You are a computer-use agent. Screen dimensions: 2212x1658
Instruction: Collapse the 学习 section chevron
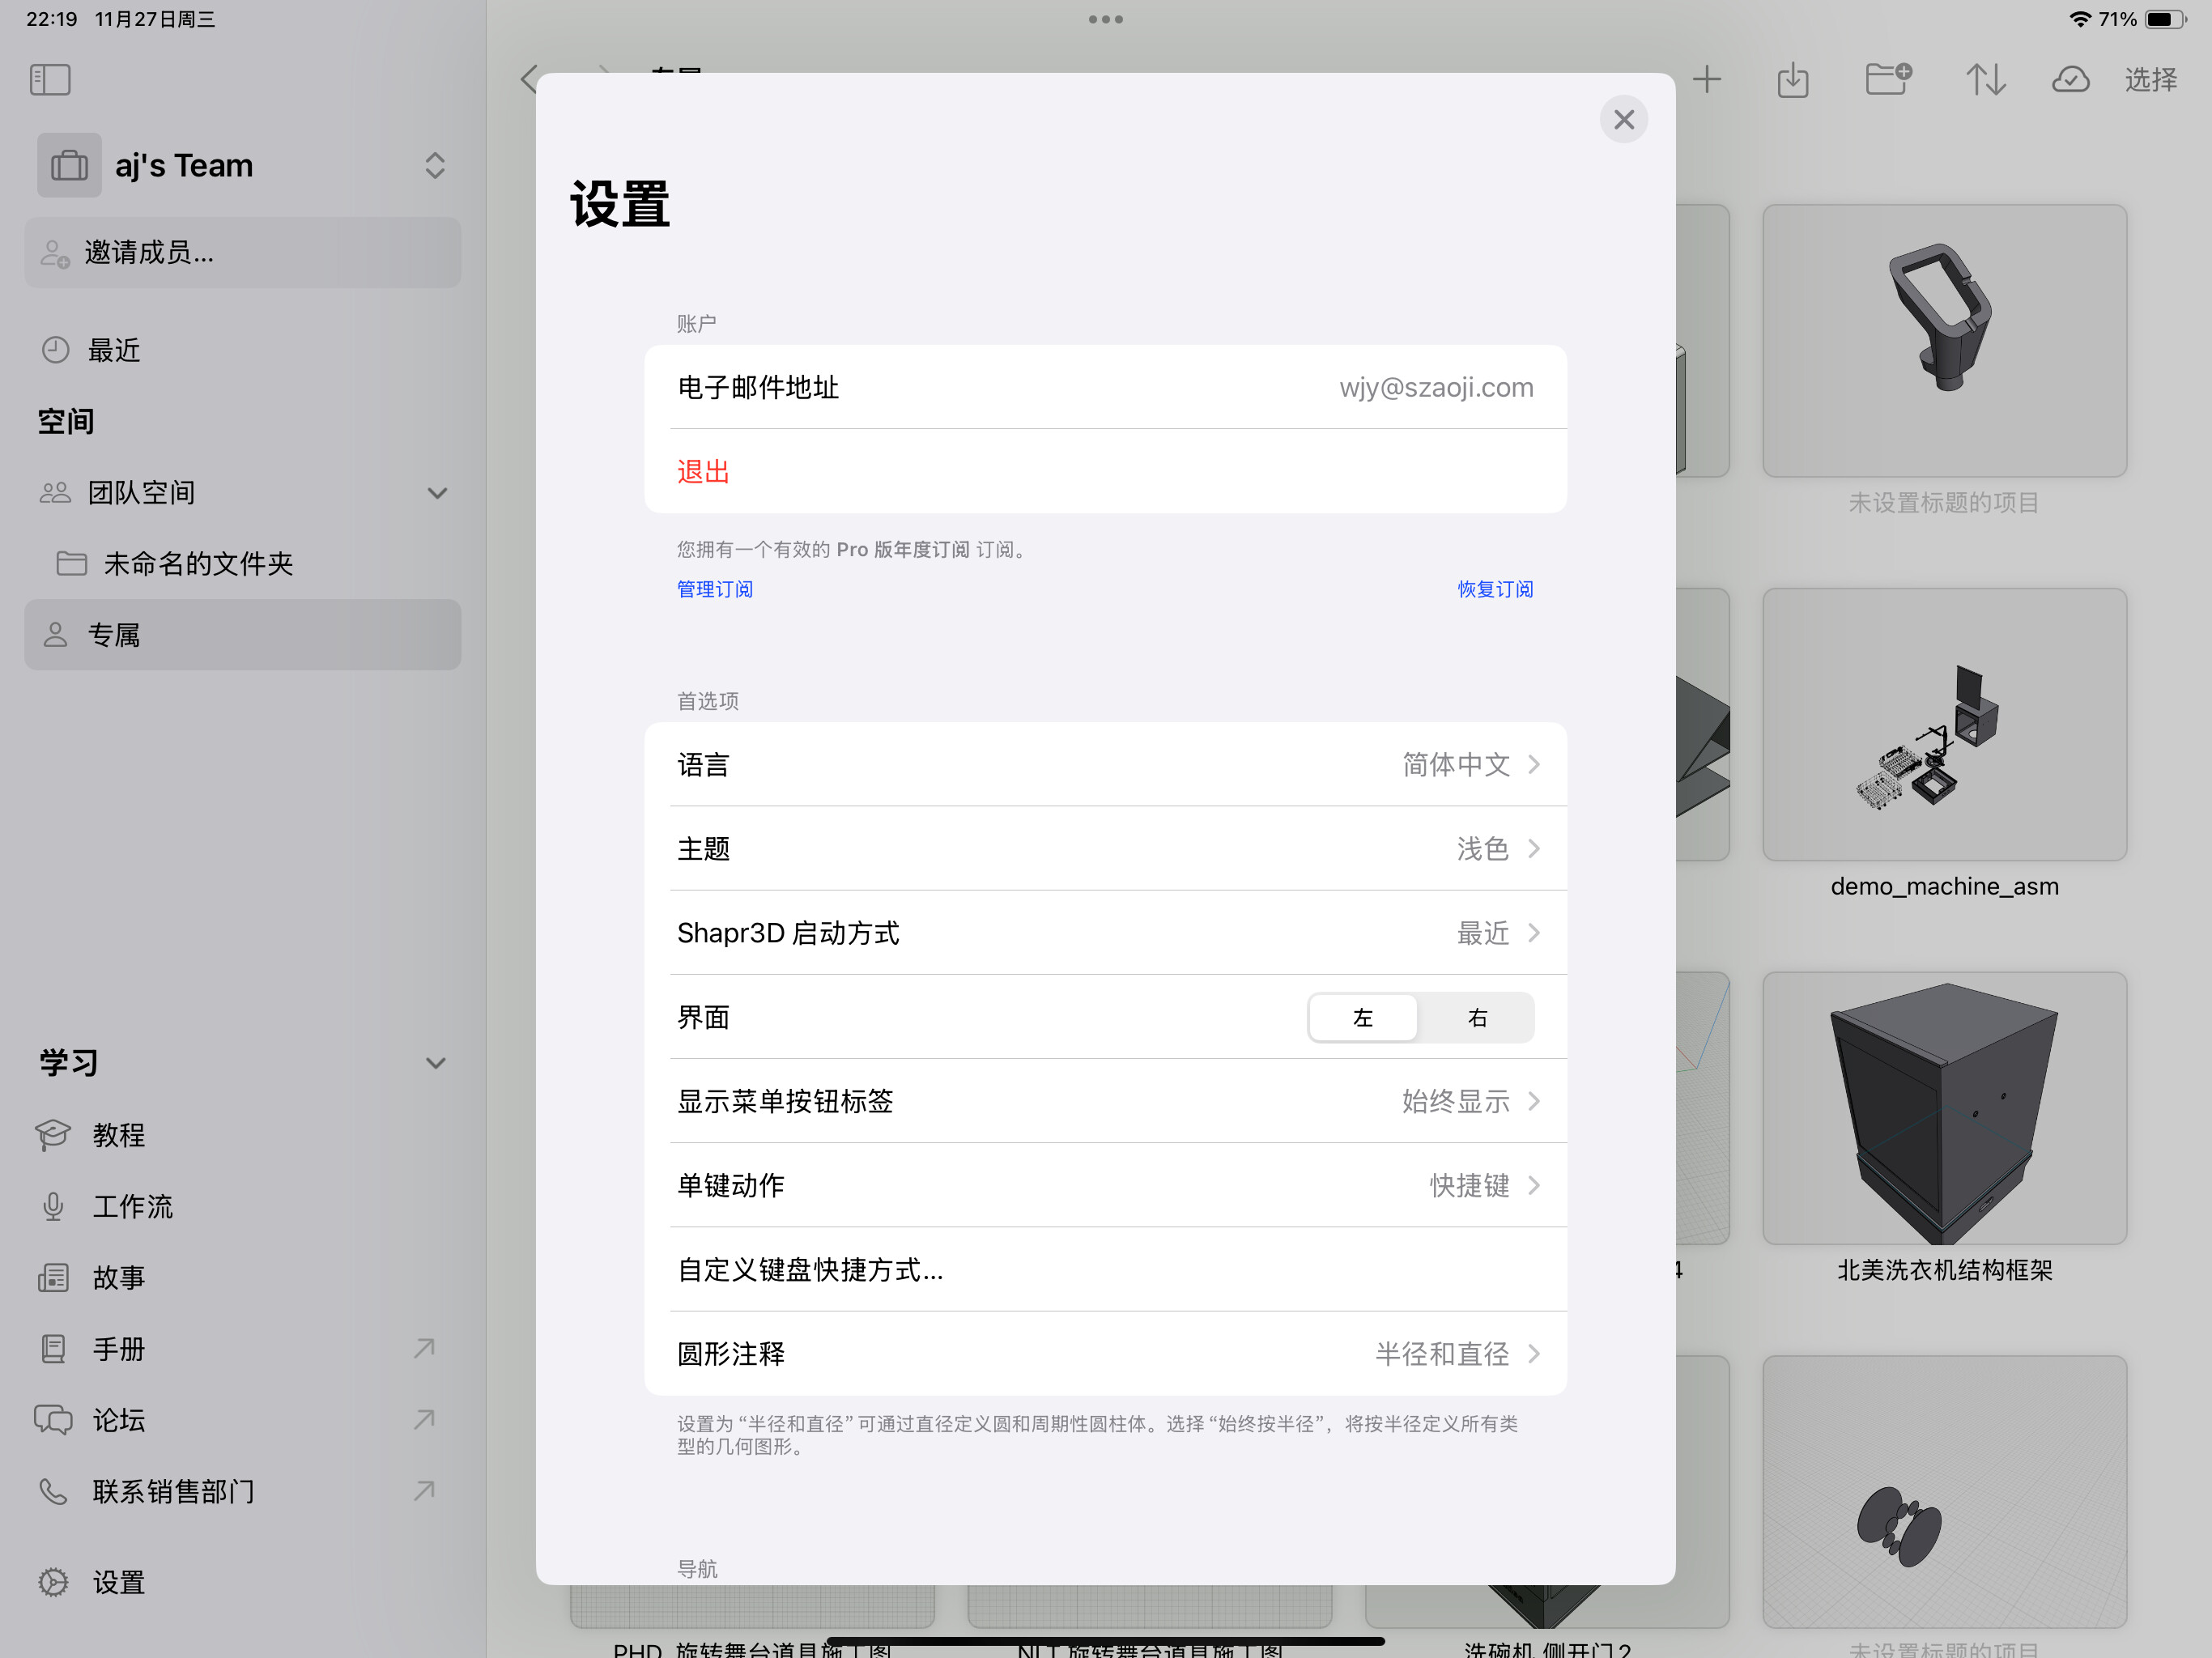point(436,1063)
